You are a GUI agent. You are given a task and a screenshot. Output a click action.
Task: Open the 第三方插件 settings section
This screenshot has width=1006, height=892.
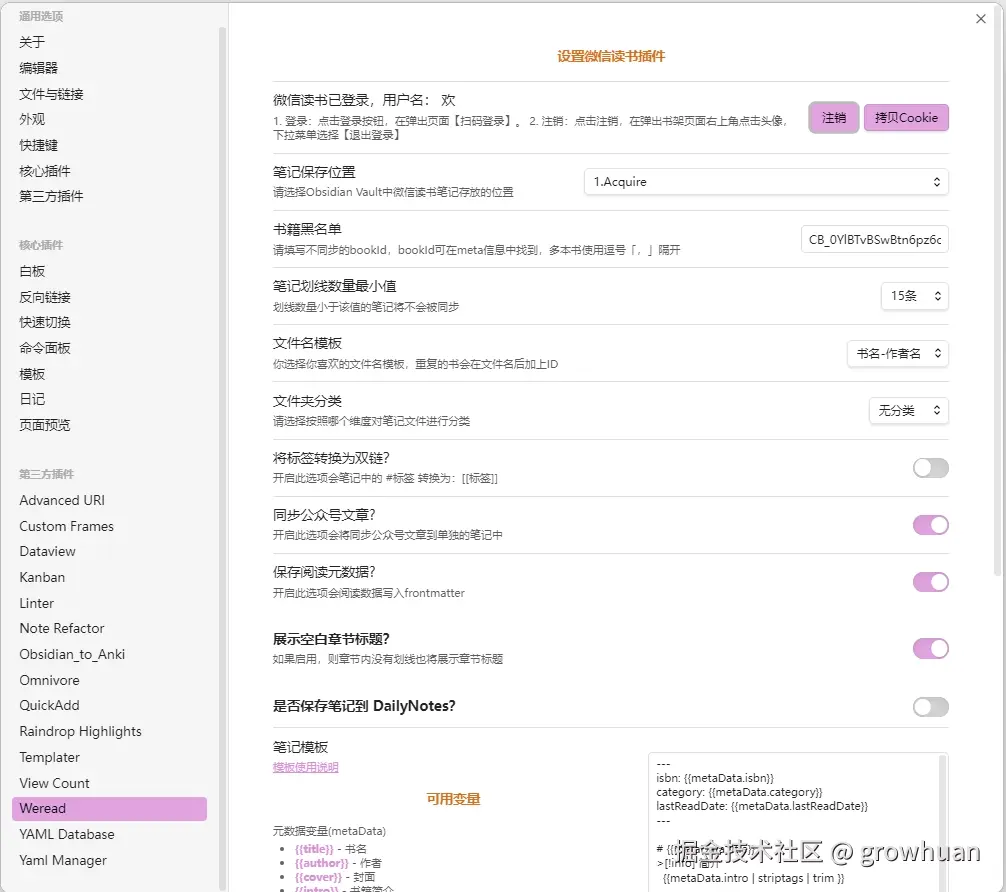coord(51,196)
